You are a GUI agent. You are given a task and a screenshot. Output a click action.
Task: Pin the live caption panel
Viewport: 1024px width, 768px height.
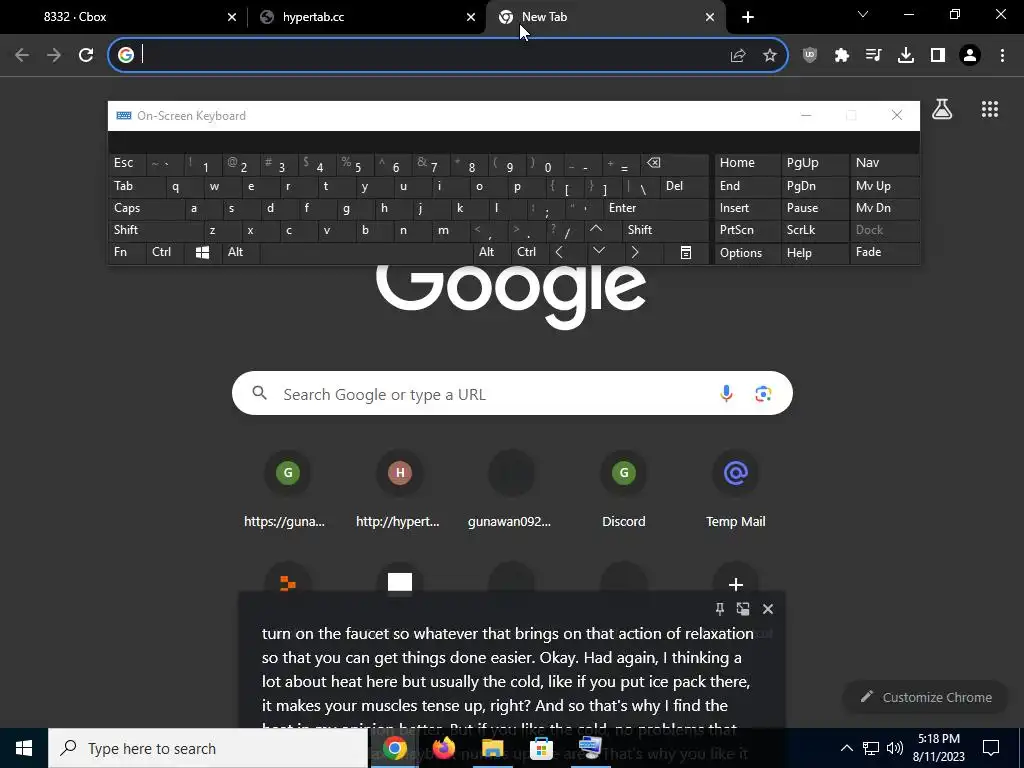(720, 609)
